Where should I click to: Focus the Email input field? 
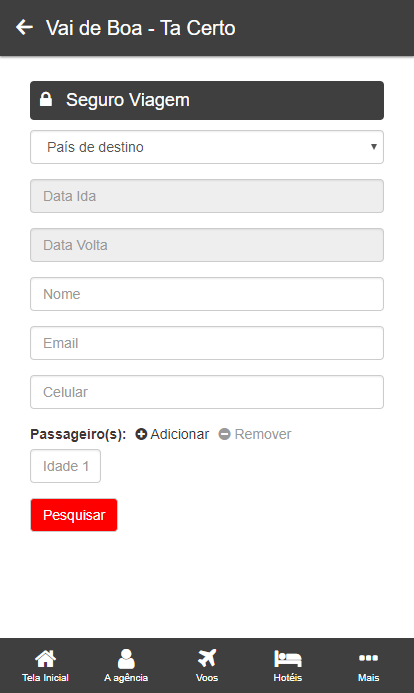click(207, 343)
